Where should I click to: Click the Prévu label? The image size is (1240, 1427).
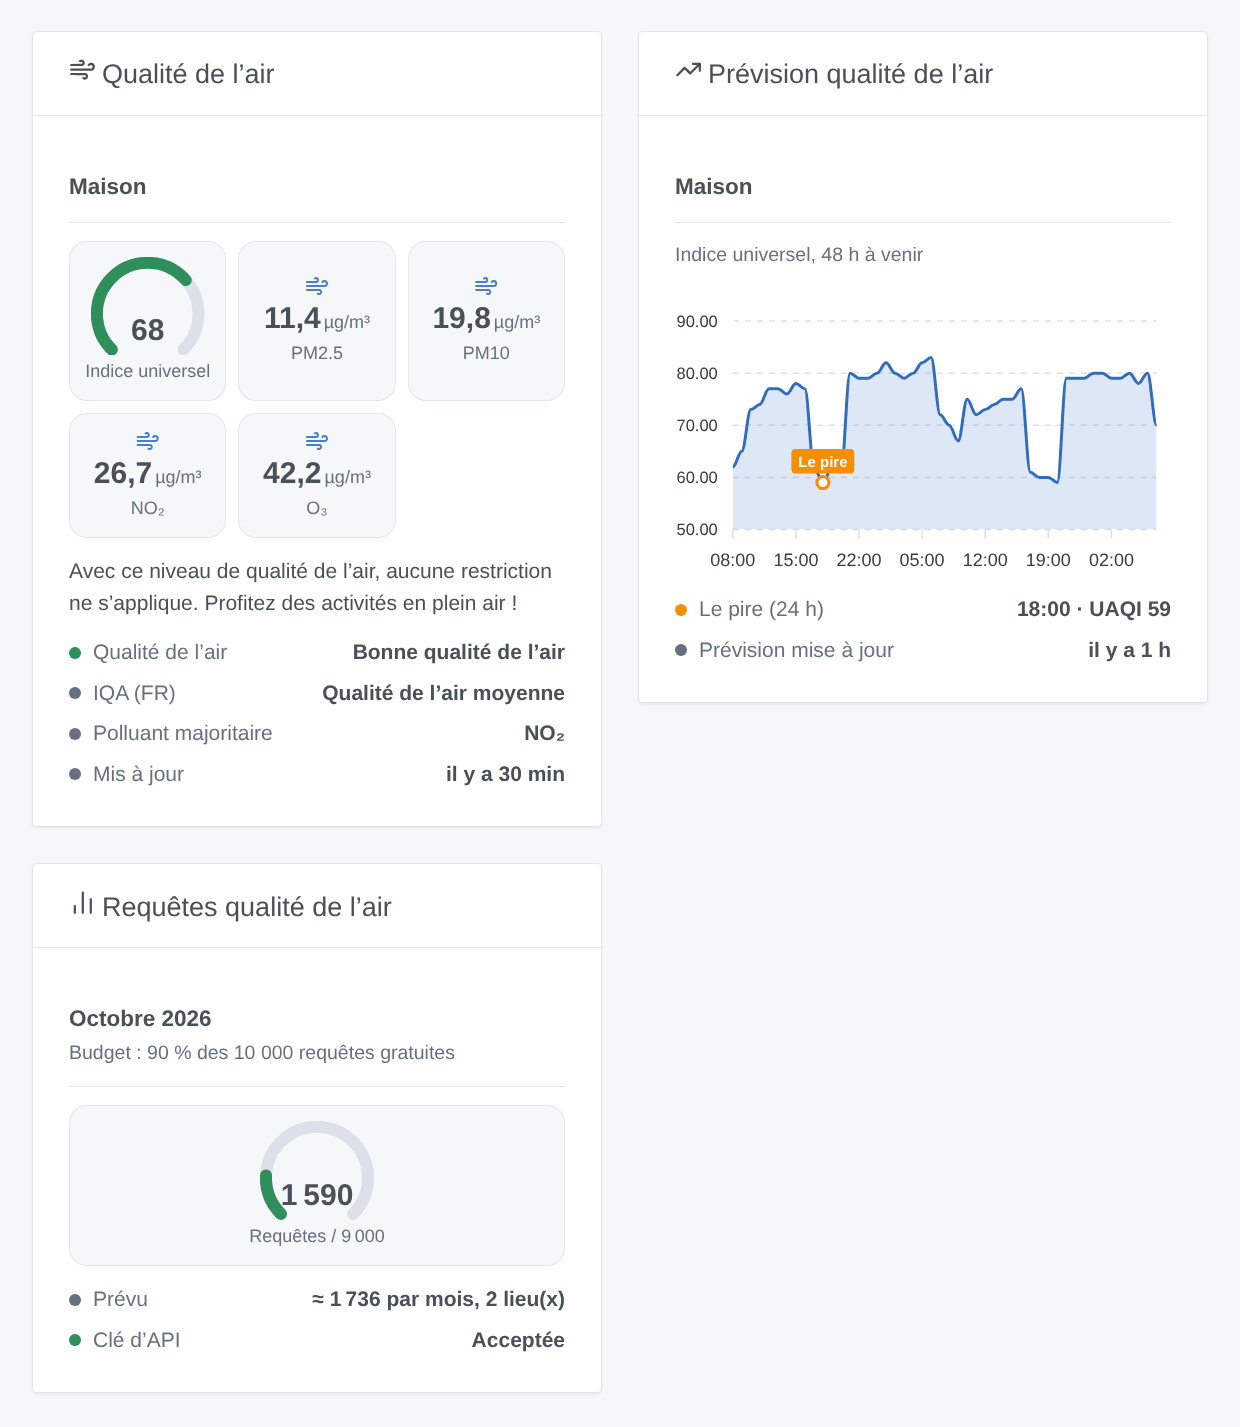click(x=120, y=1299)
